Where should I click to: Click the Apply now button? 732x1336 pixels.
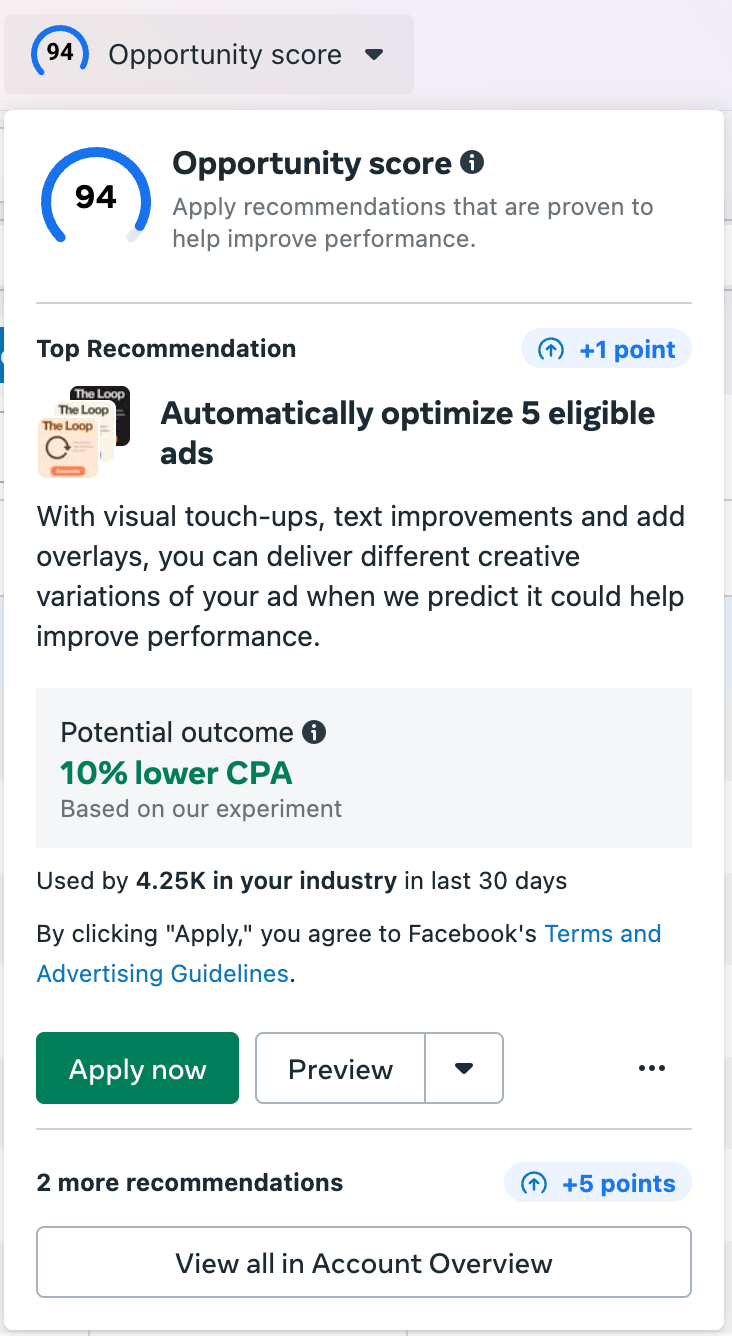tap(138, 1068)
